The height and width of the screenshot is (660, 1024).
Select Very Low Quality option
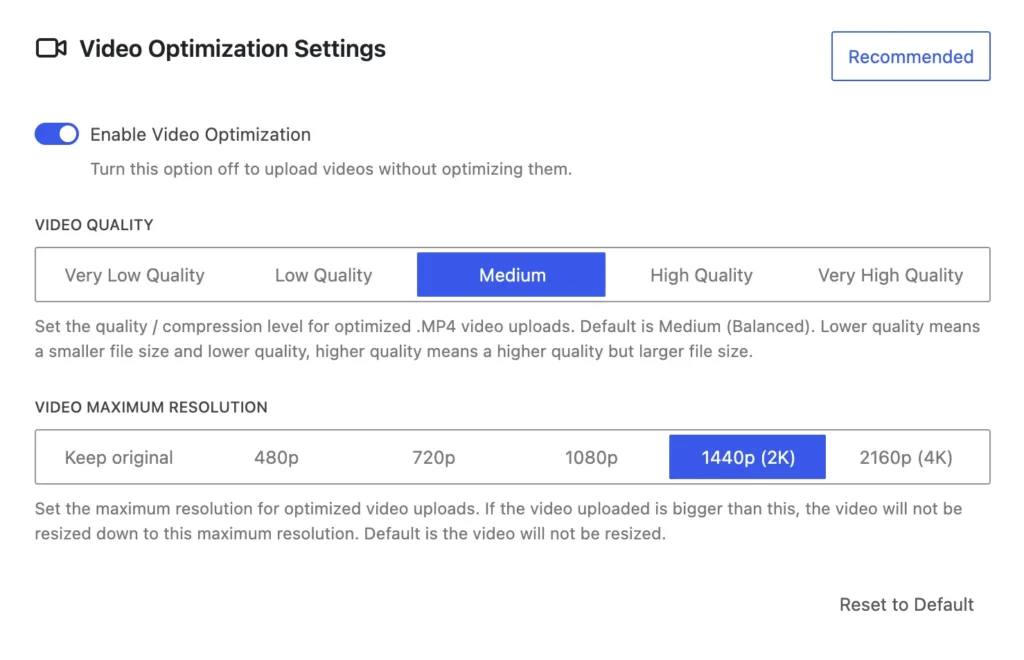pyautogui.click(x=134, y=275)
